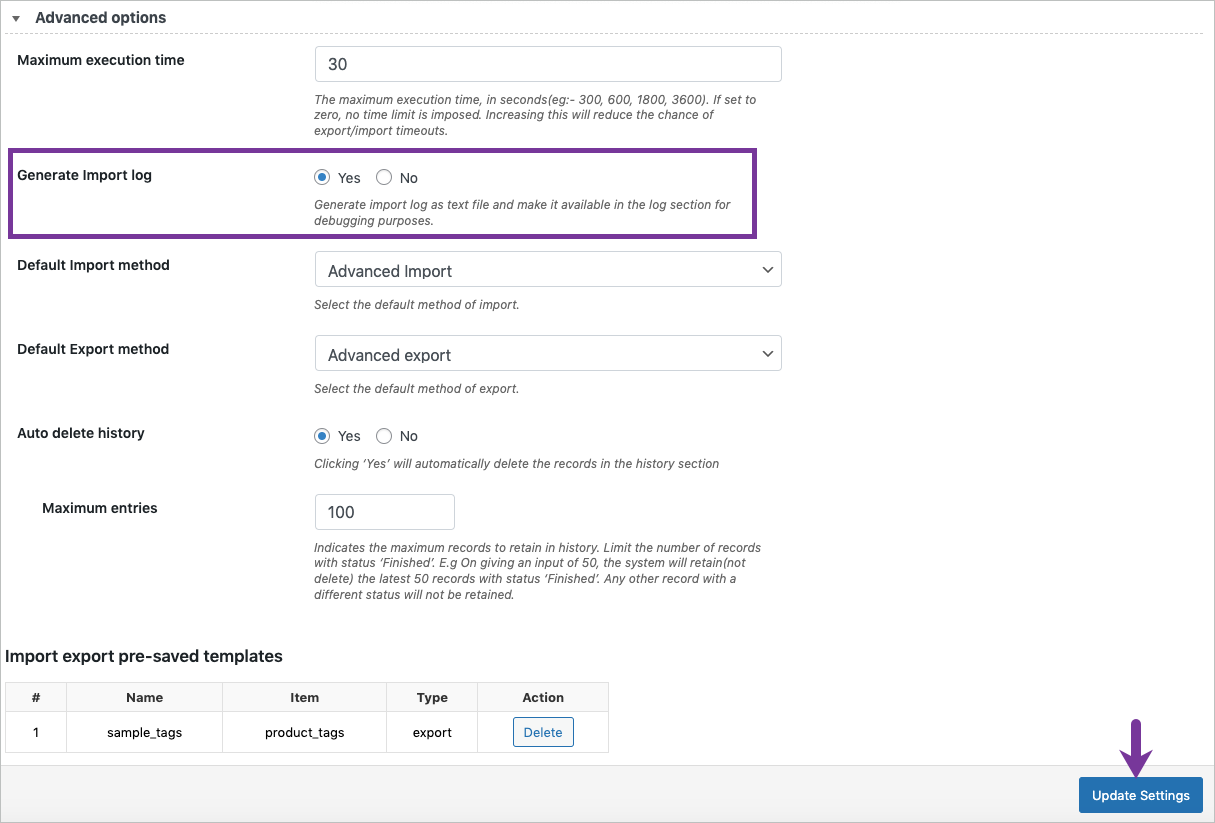Disable Auto delete history
This screenshot has height=823, width=1215.
(383, 435)
